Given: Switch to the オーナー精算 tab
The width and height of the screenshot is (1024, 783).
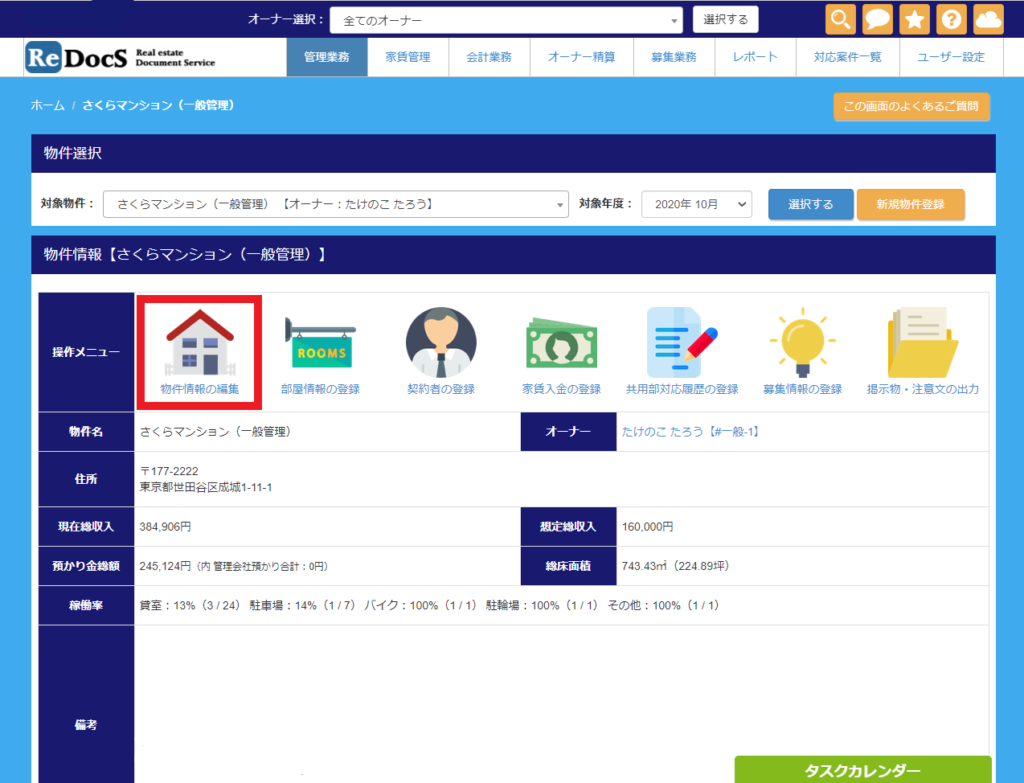Looking at the screenshot, I should (581, 57).
